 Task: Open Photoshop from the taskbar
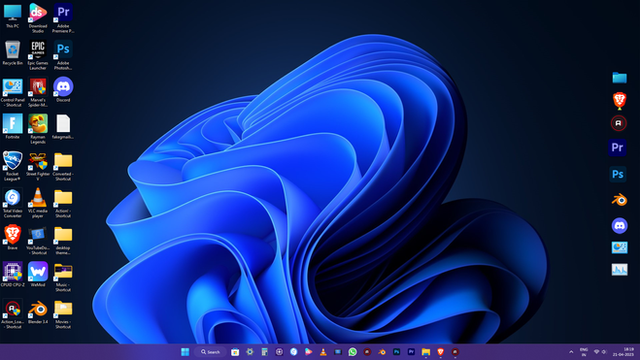[396, 352]
